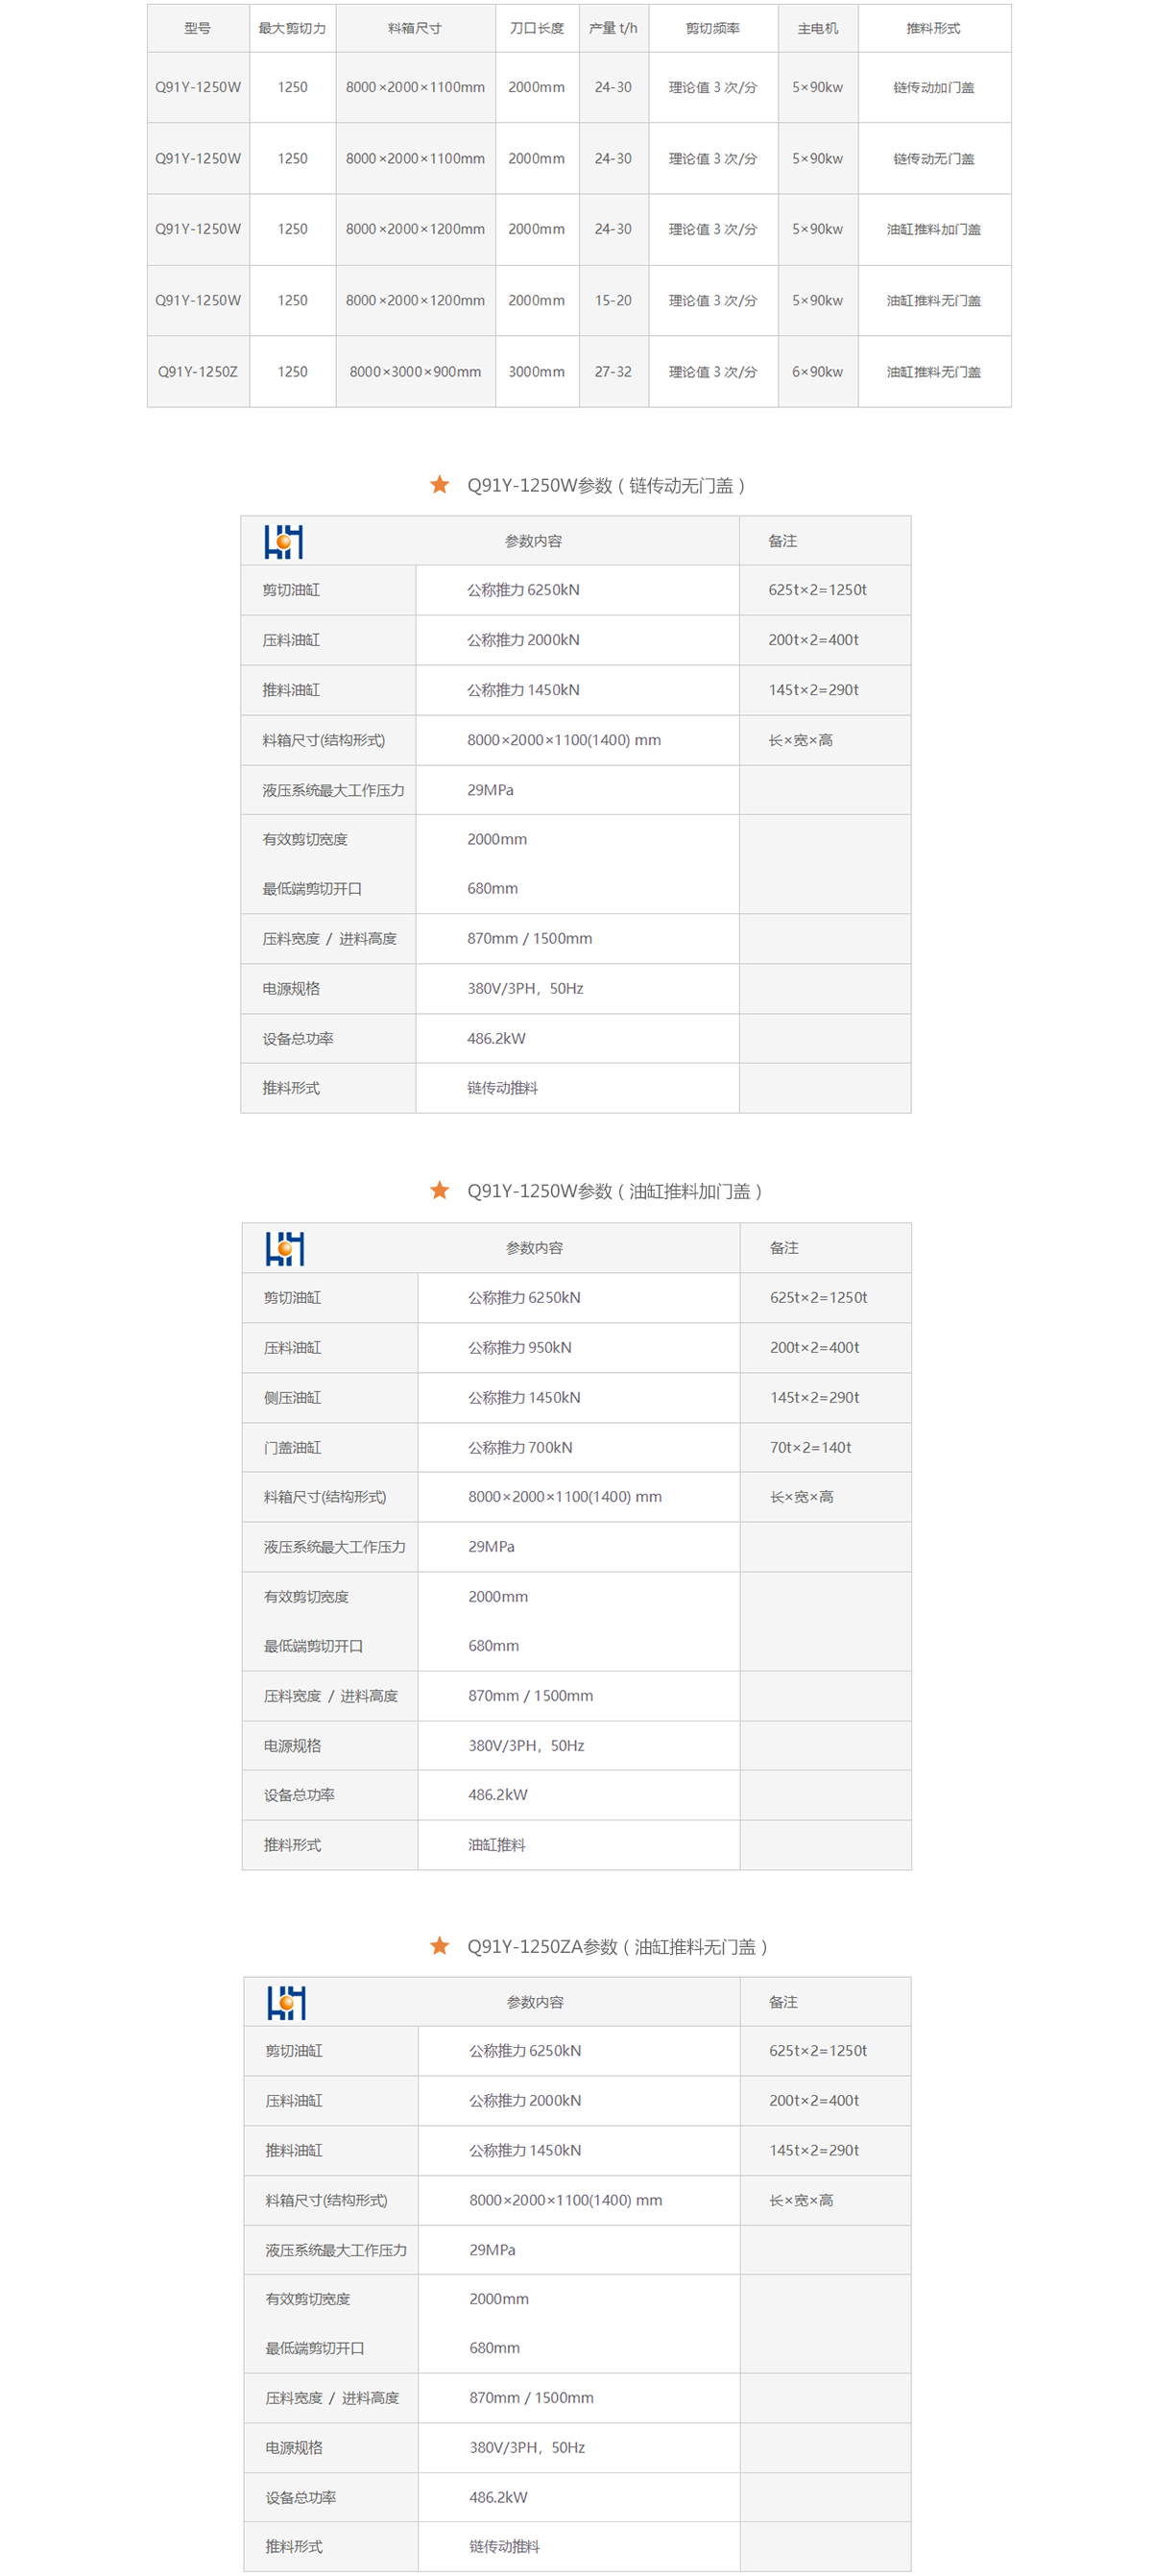Select the 公称推力 700kN value cell
This screenshot has height=2576, width=1154.
click(x=520, y=1447)
